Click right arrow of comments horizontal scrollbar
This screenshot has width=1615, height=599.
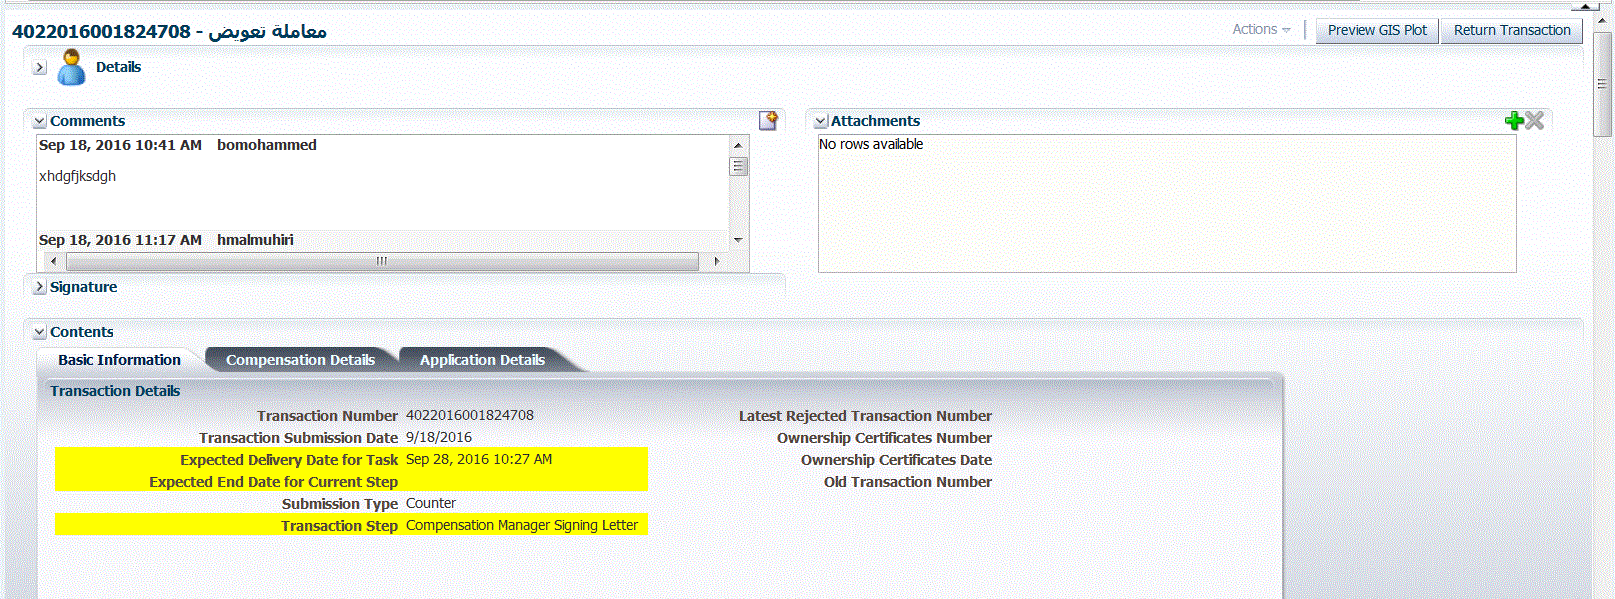tap(717, 261)
